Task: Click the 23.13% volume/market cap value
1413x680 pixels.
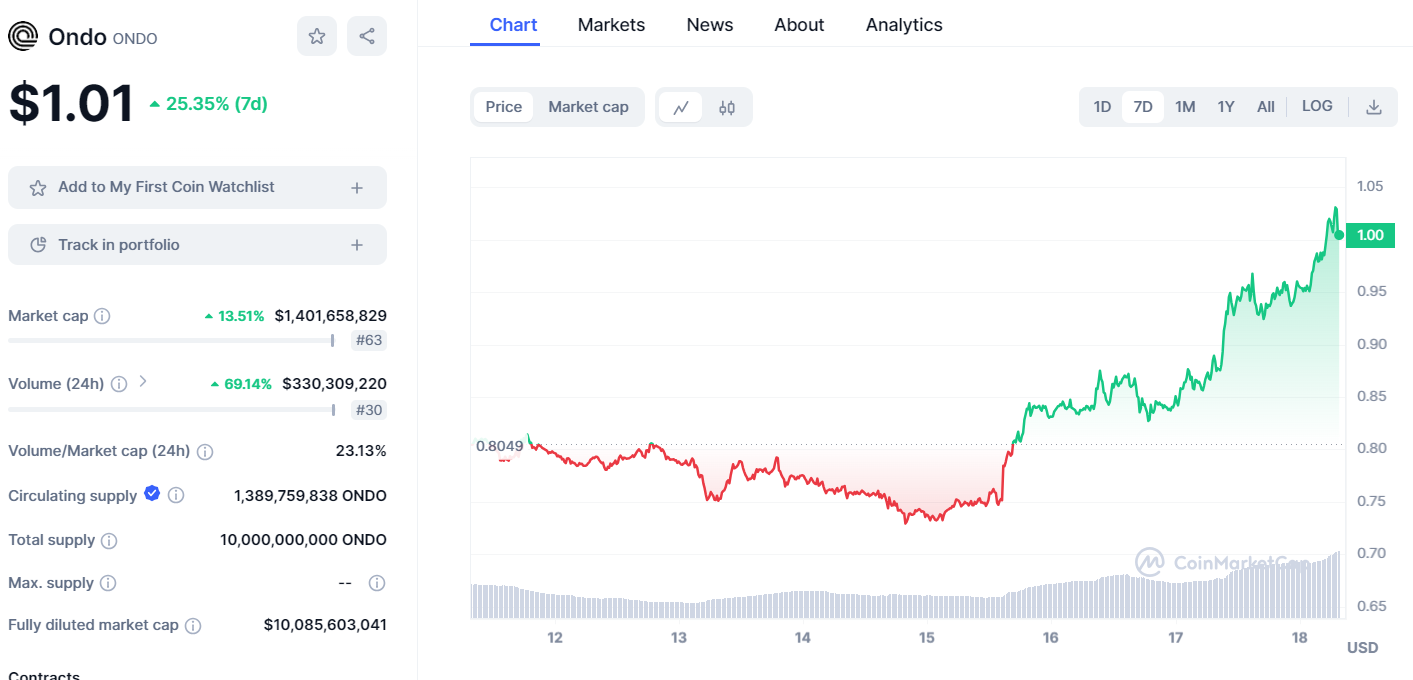Action: click(361, 451)
